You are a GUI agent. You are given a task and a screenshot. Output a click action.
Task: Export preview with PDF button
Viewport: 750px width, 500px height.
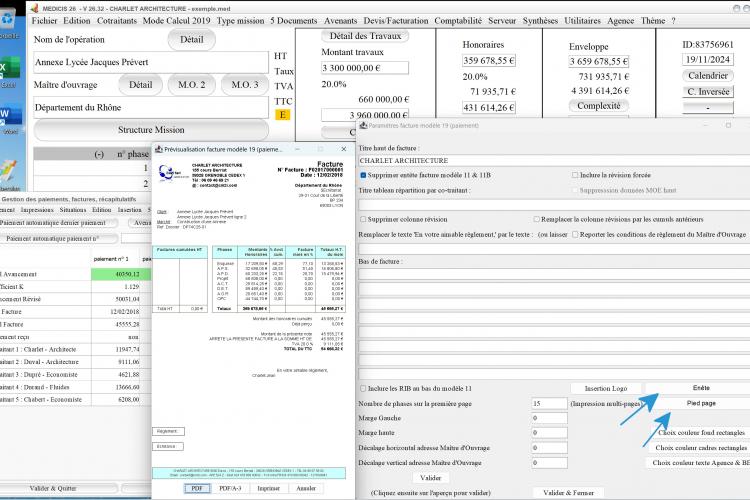197,489
